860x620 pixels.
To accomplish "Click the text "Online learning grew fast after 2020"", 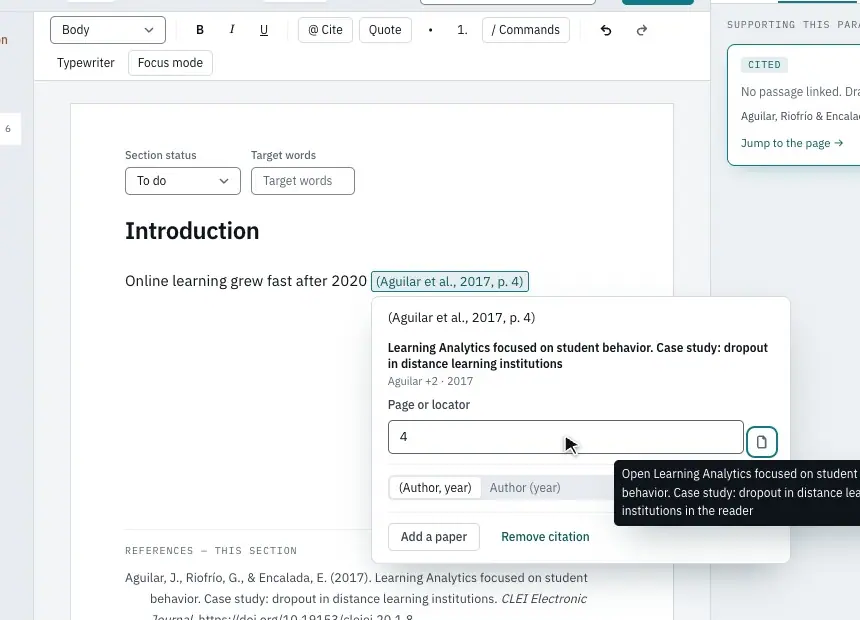I will tap(246, 281).
